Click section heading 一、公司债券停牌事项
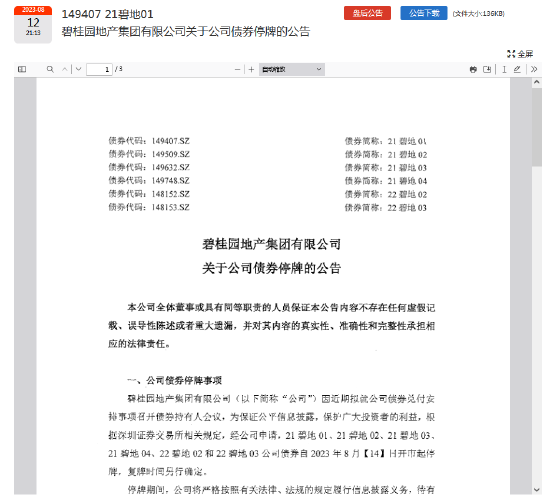 pos(175,381)
